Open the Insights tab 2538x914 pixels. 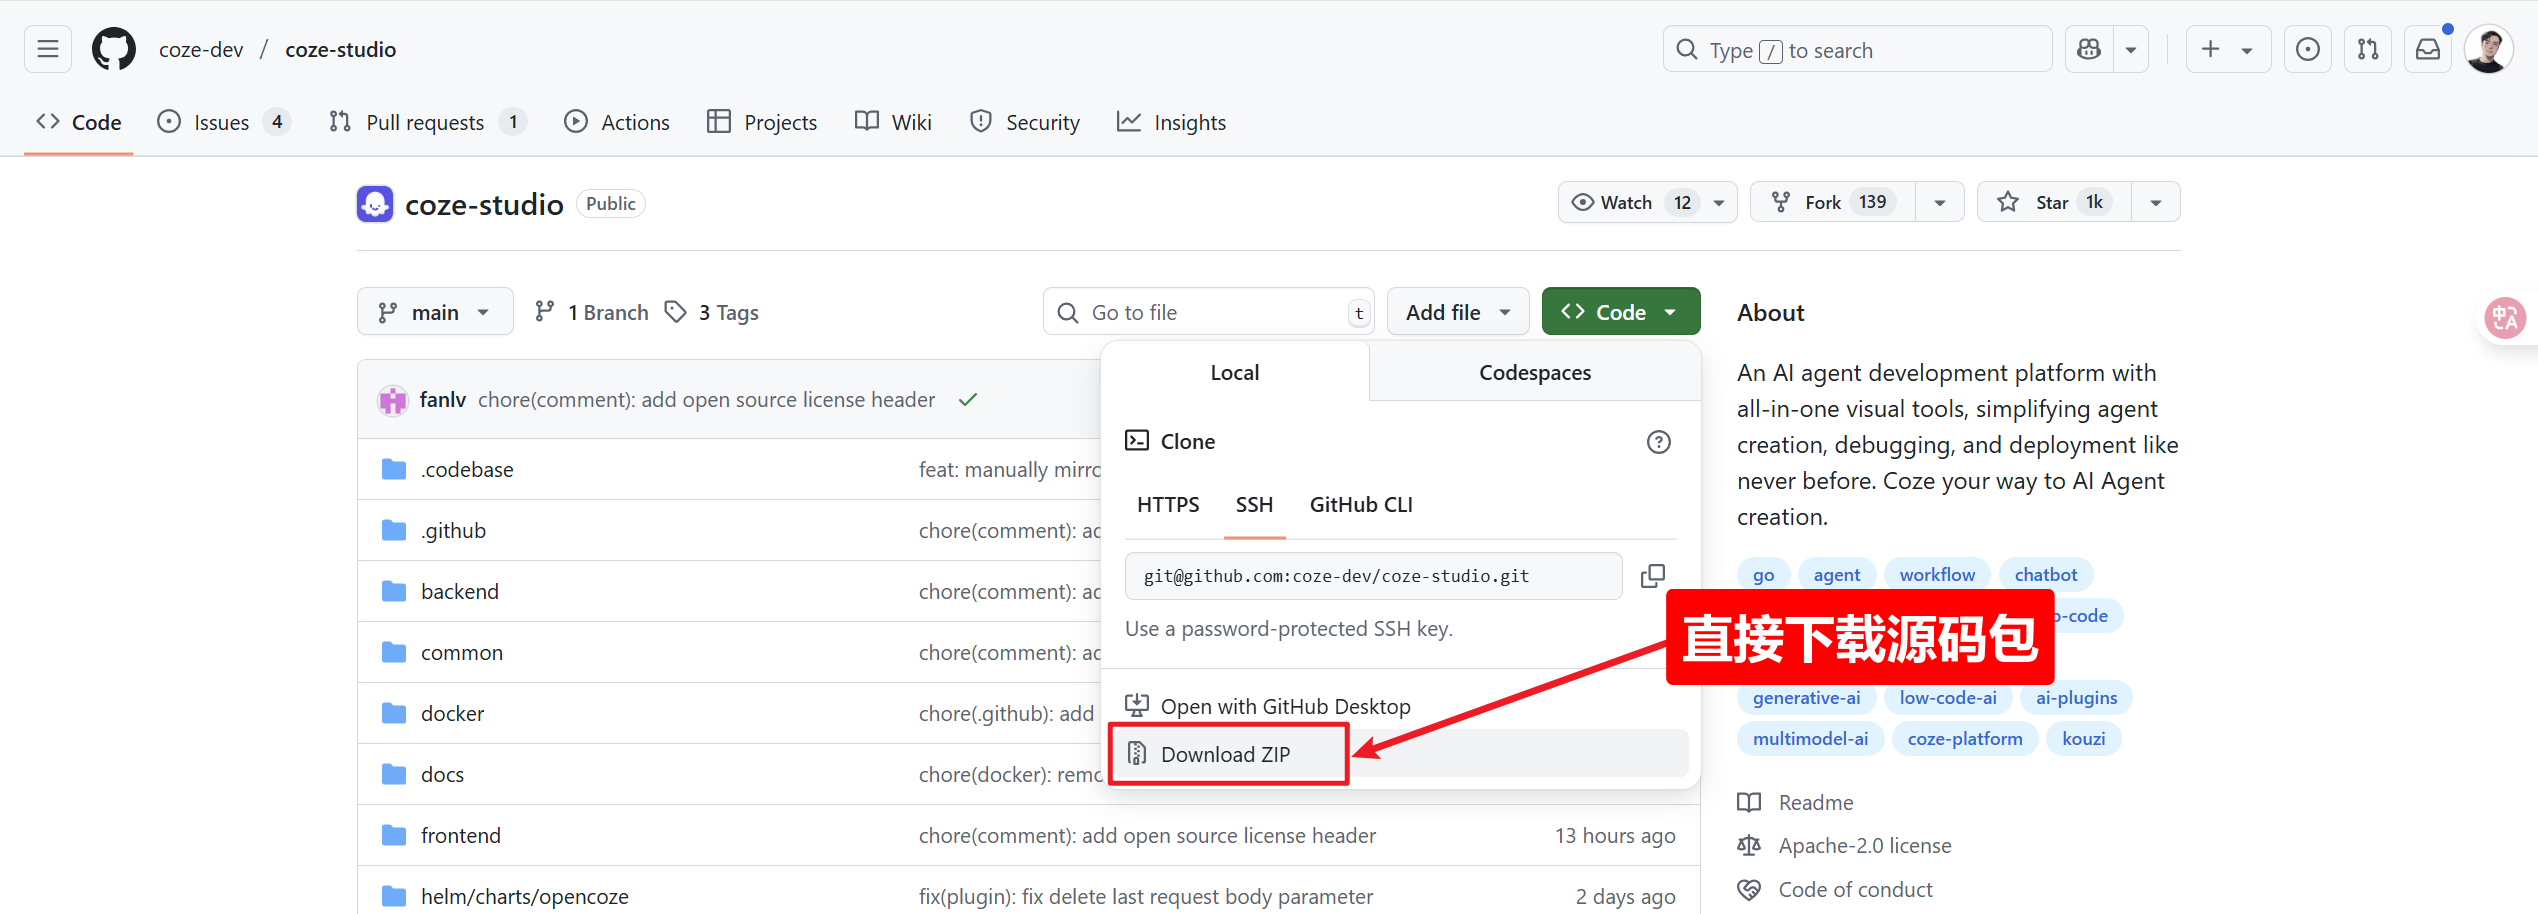pos(1171,122)
